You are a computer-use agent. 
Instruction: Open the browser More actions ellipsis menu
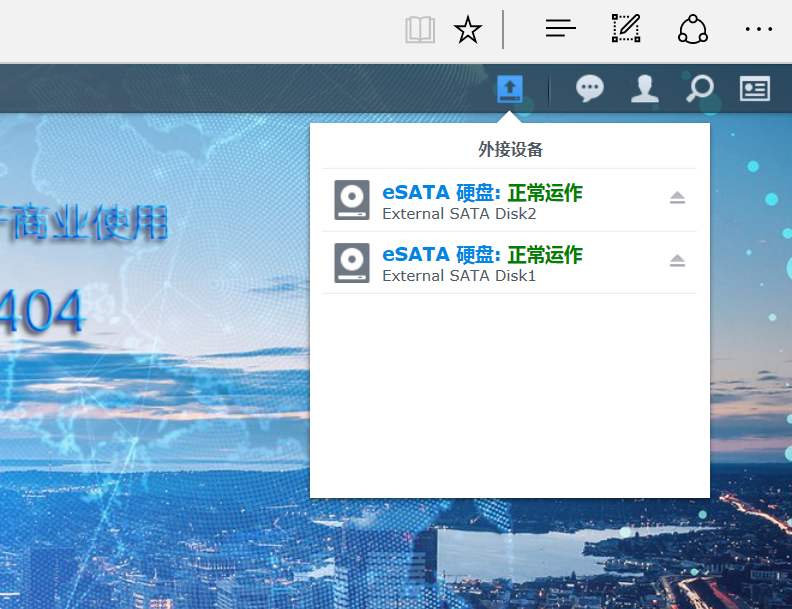[x=759, y=29]
